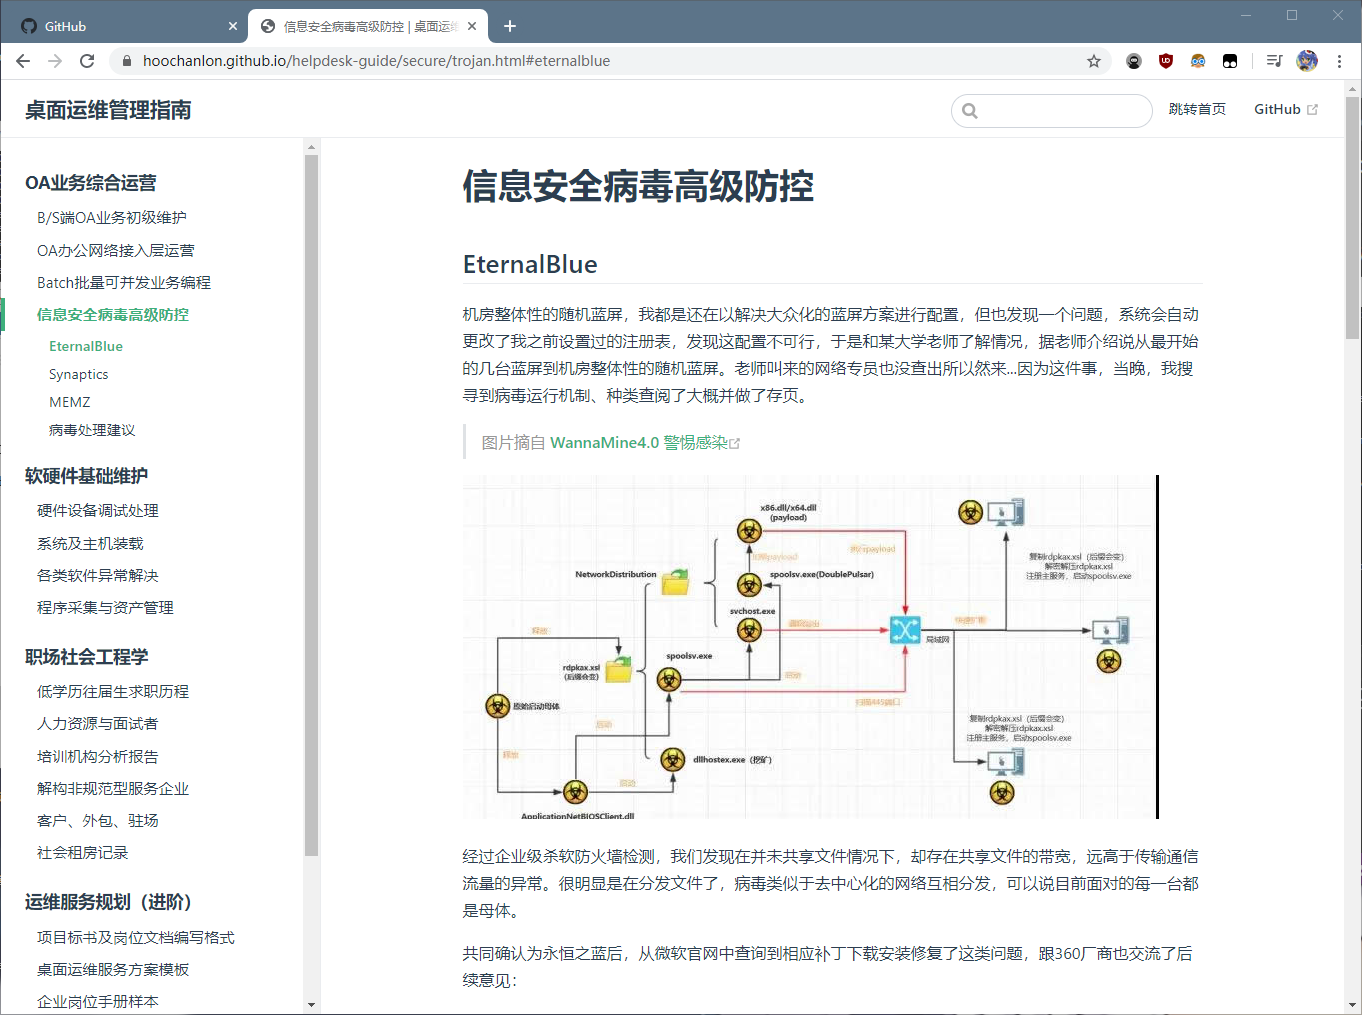
Task: Open the user profile avatar
Action: (1307, 61)
